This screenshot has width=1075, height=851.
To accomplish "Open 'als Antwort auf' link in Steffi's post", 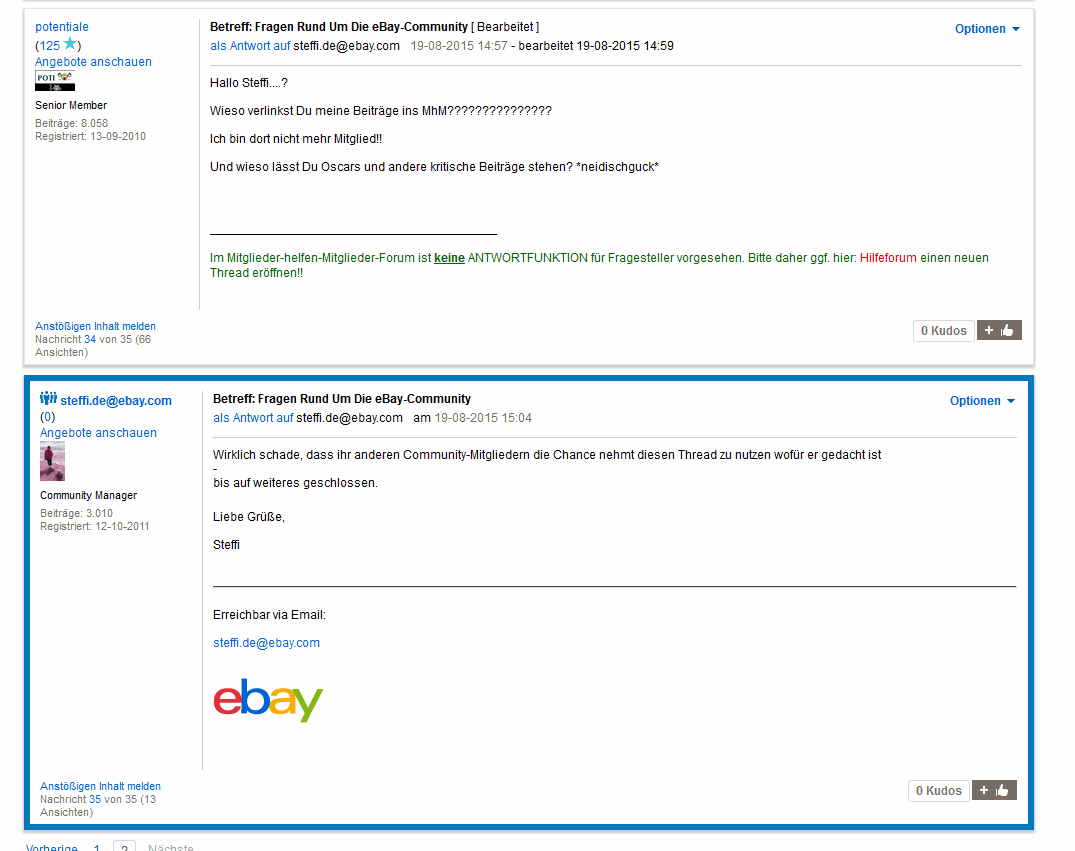I will pyautogui.click(x=253, y=418).
